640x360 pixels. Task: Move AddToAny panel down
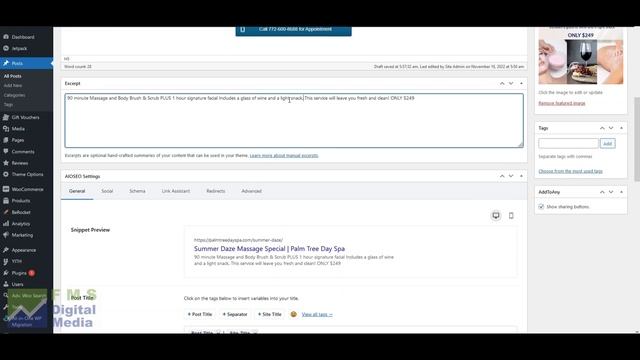[611, 192]
